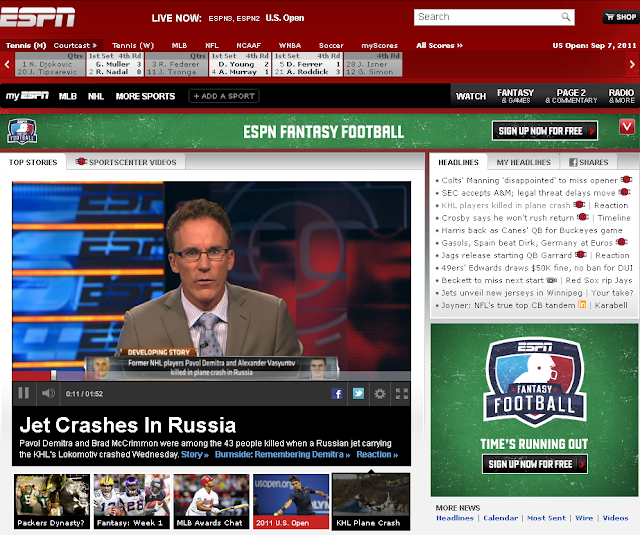The height and width of the screenshot is (535, 640).
Task: Click camera icon beside Beckett headline
Action: click(x=551, y=280)
